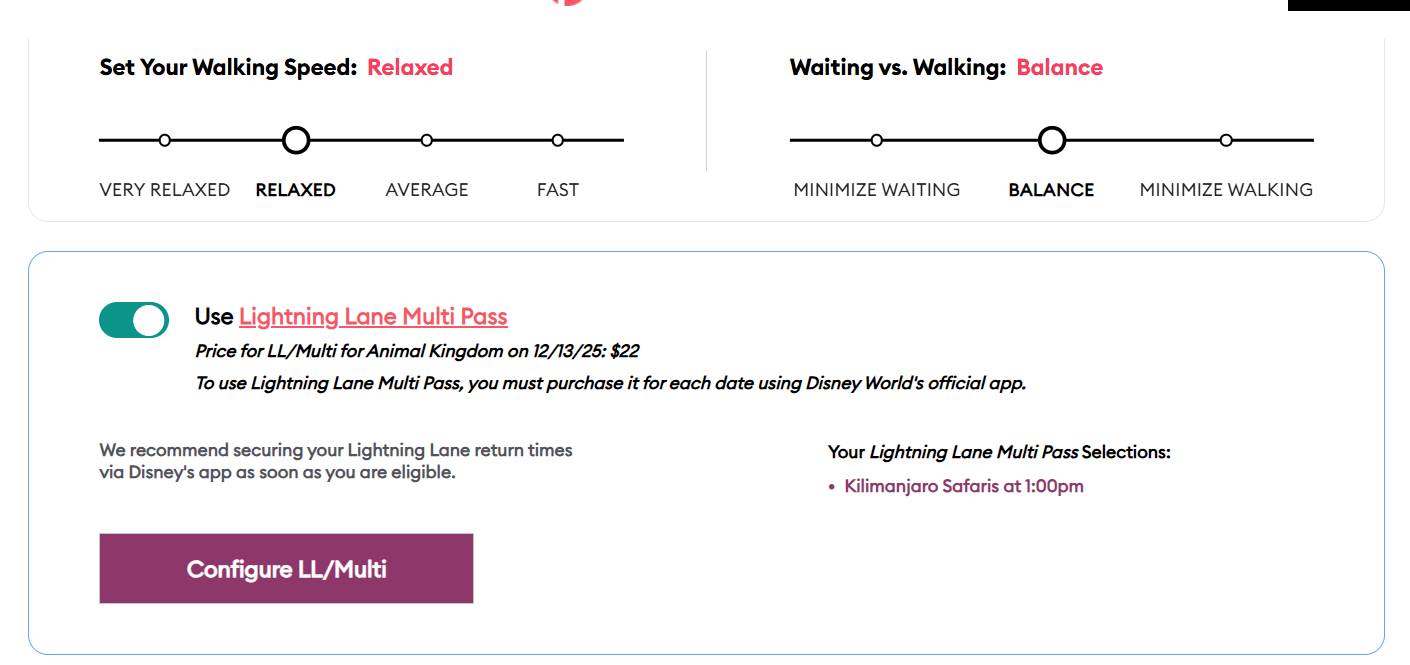
Task: Click the Minimize Waiting slider dot
Action: tap(877, 140)
